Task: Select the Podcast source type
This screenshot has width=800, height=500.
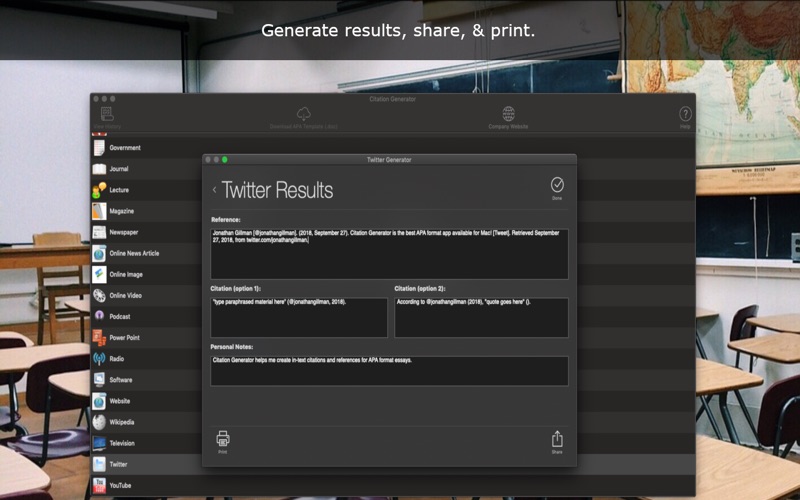Action: (x=120, y=316)
